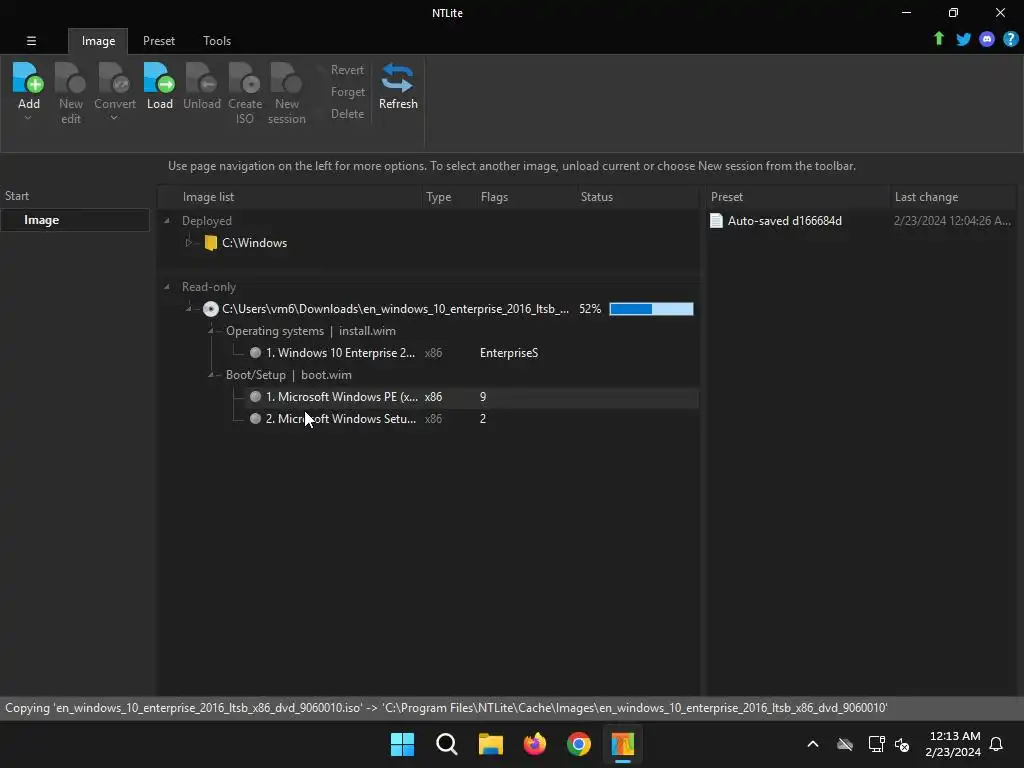Select Microsoft Windows Setup status dot
1024x768 pixels.
point(255,419)
